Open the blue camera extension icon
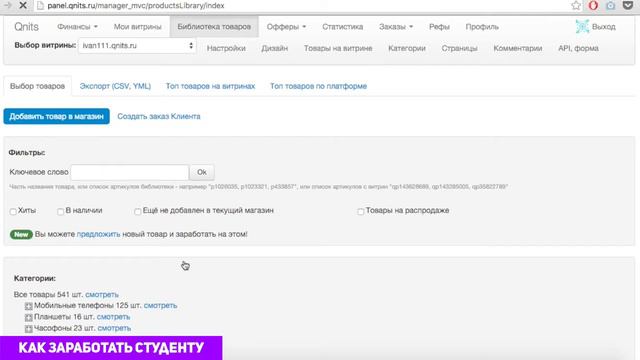The height and width of the screenshot is (360, 640). tap(611, 5)
